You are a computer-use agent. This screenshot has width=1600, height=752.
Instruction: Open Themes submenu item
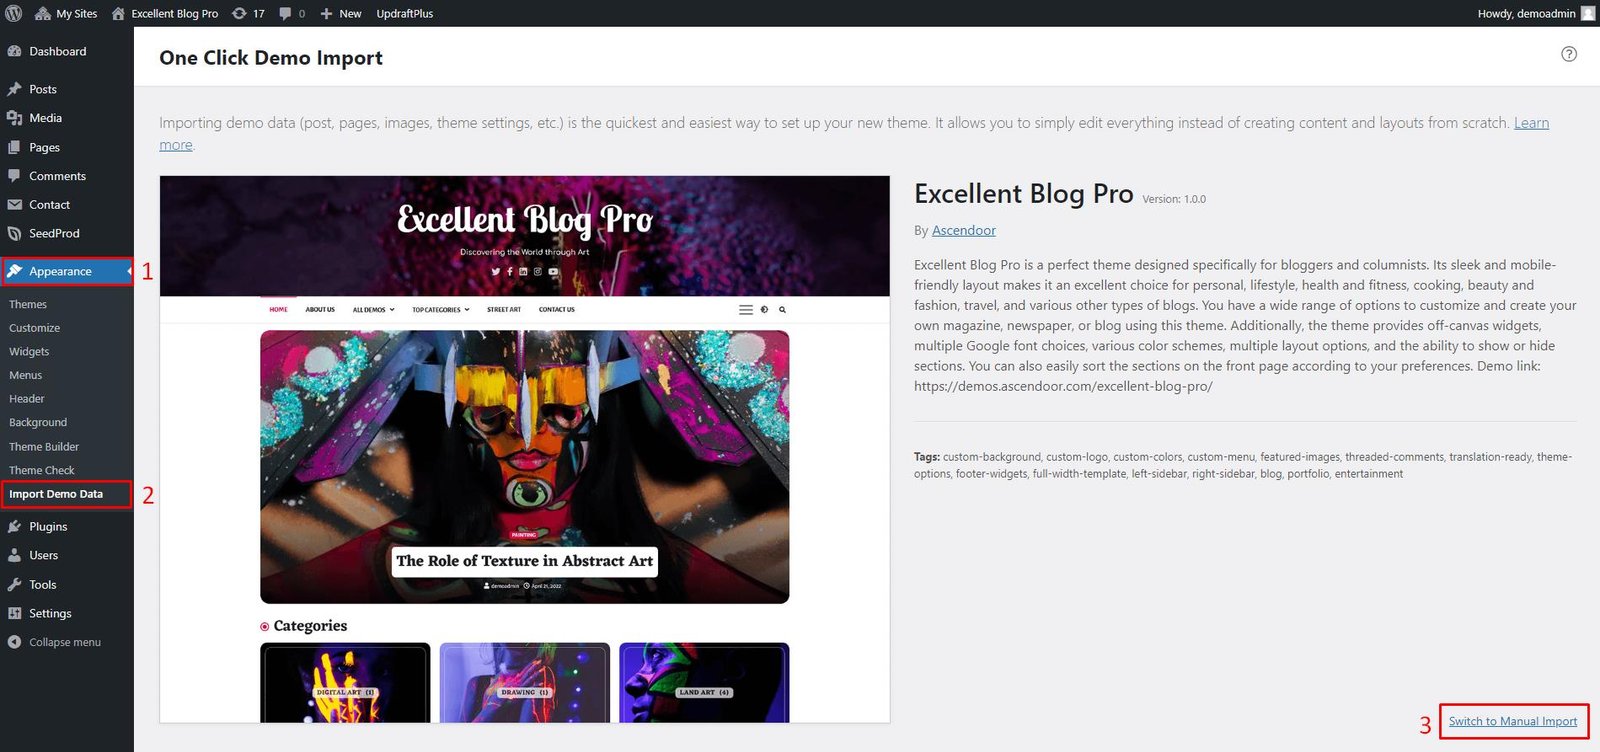pos(28,304)
